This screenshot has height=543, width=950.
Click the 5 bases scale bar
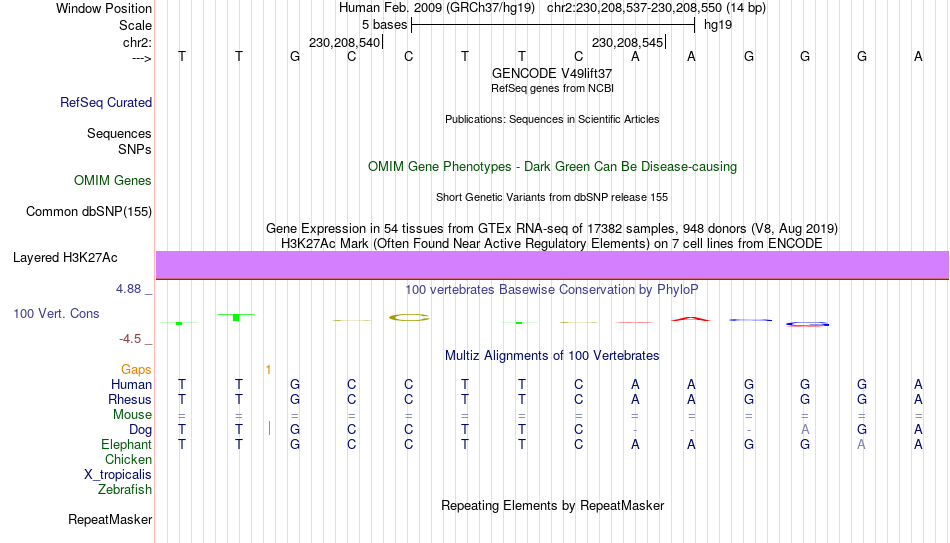coord(553,25)
